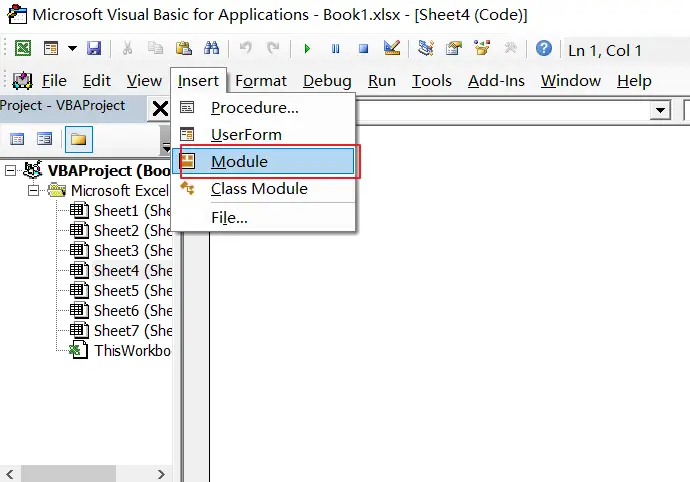Click inside the empty code editor area
The image size is (690, 482).
(449, 304)
